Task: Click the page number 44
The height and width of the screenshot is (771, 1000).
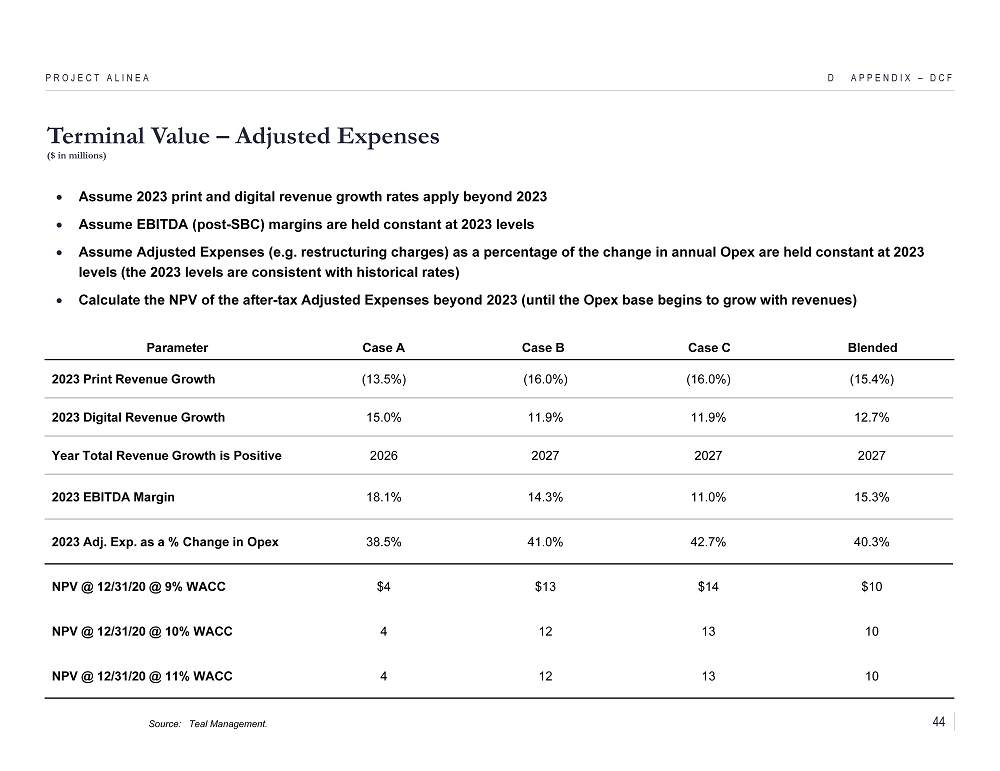Action: tap(938, 722)
